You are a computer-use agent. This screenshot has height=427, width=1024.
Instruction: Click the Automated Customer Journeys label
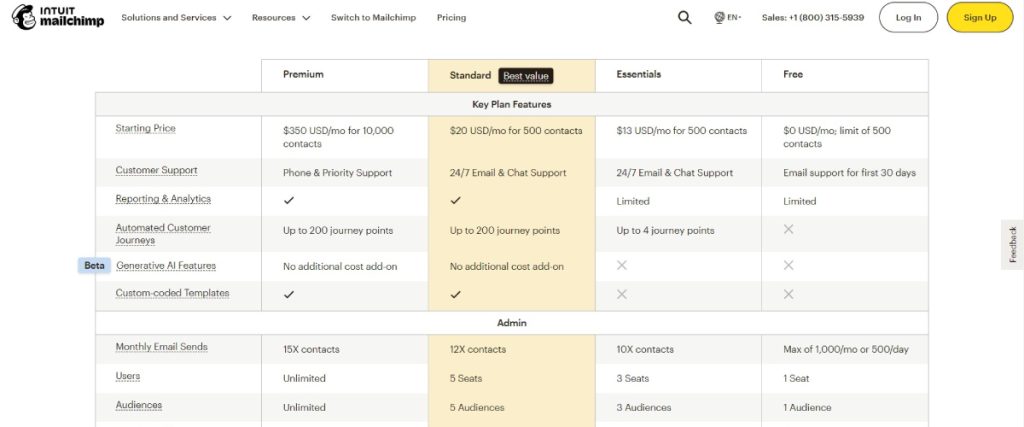[x=163, y=234]
